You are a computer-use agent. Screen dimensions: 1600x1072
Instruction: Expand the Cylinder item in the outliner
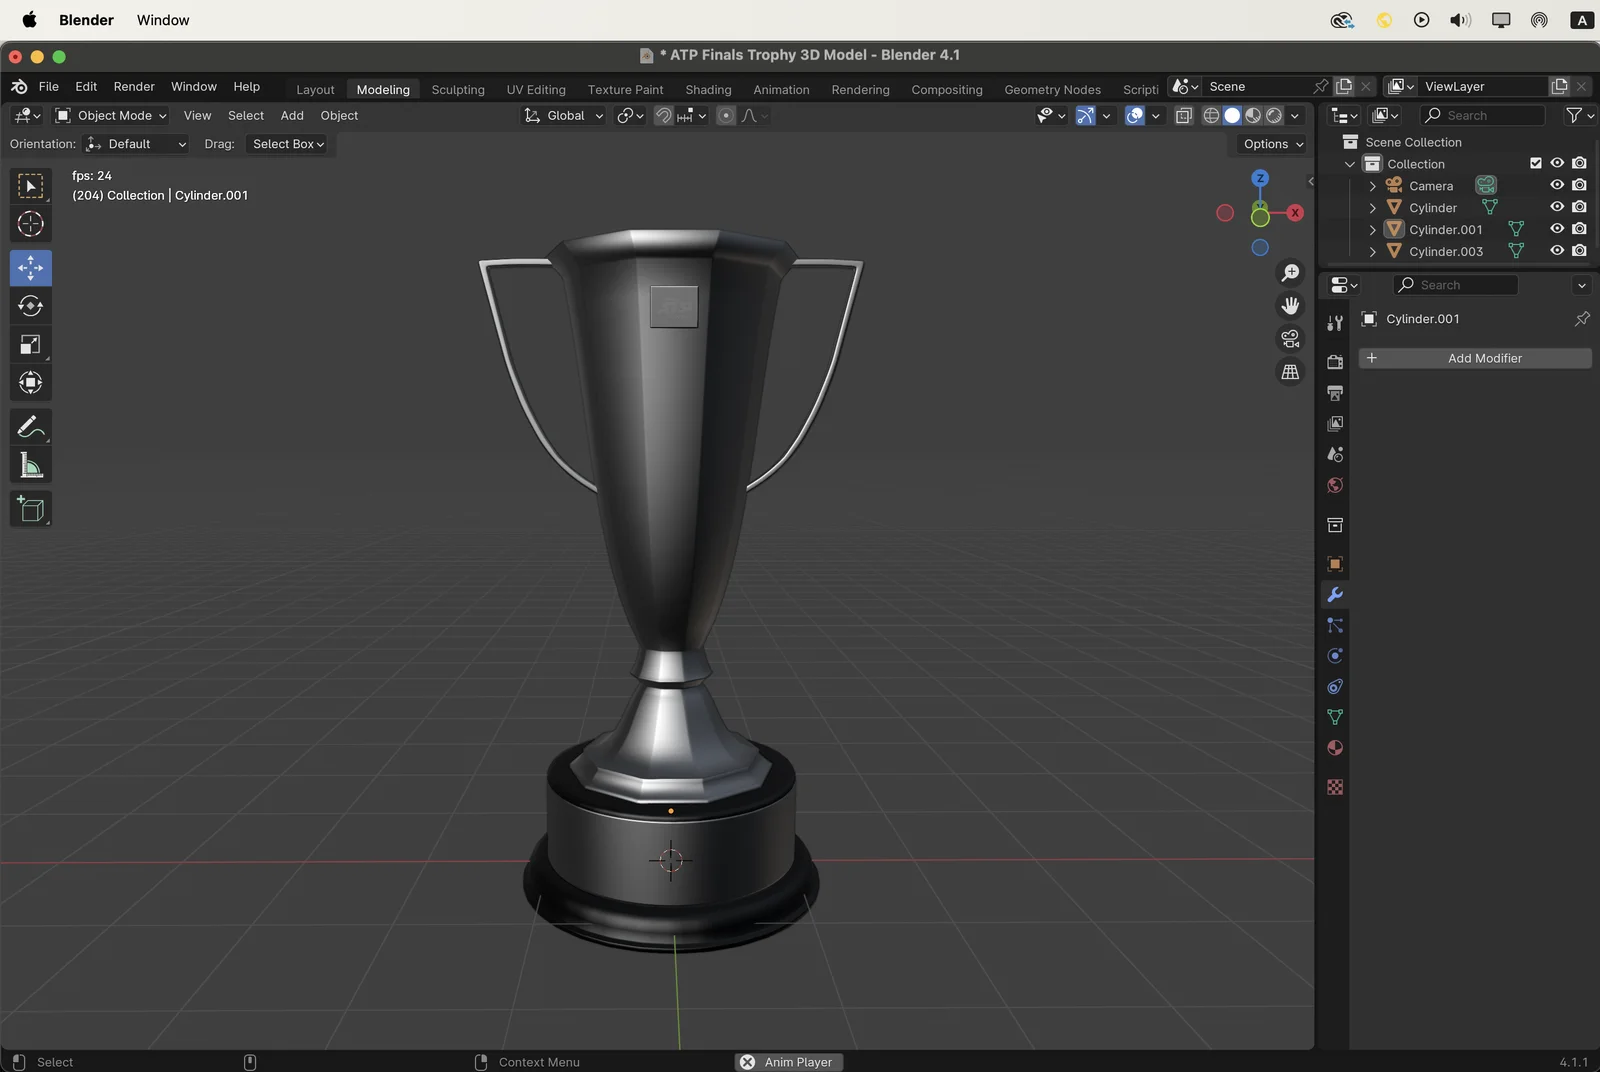pos(1371,207)
